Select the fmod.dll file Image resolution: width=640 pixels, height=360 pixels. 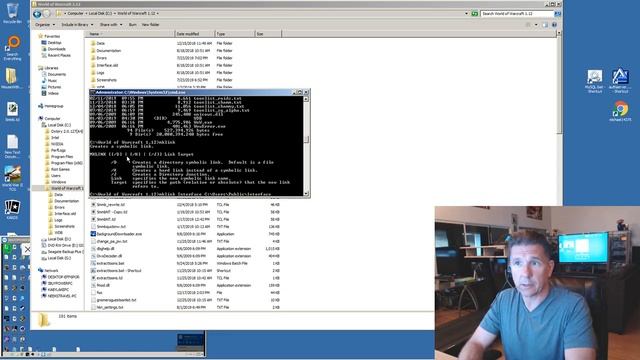pyautogui.click(x=103, y=285)
